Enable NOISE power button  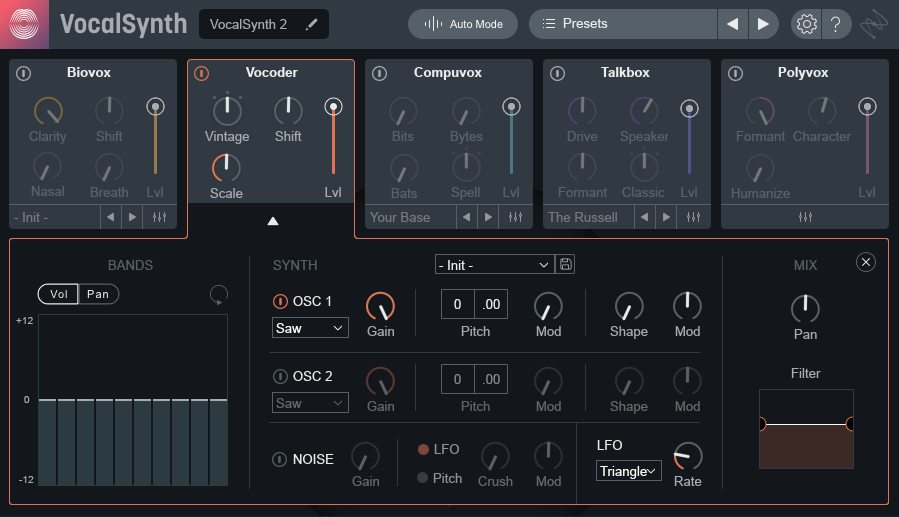pos(279,460)
